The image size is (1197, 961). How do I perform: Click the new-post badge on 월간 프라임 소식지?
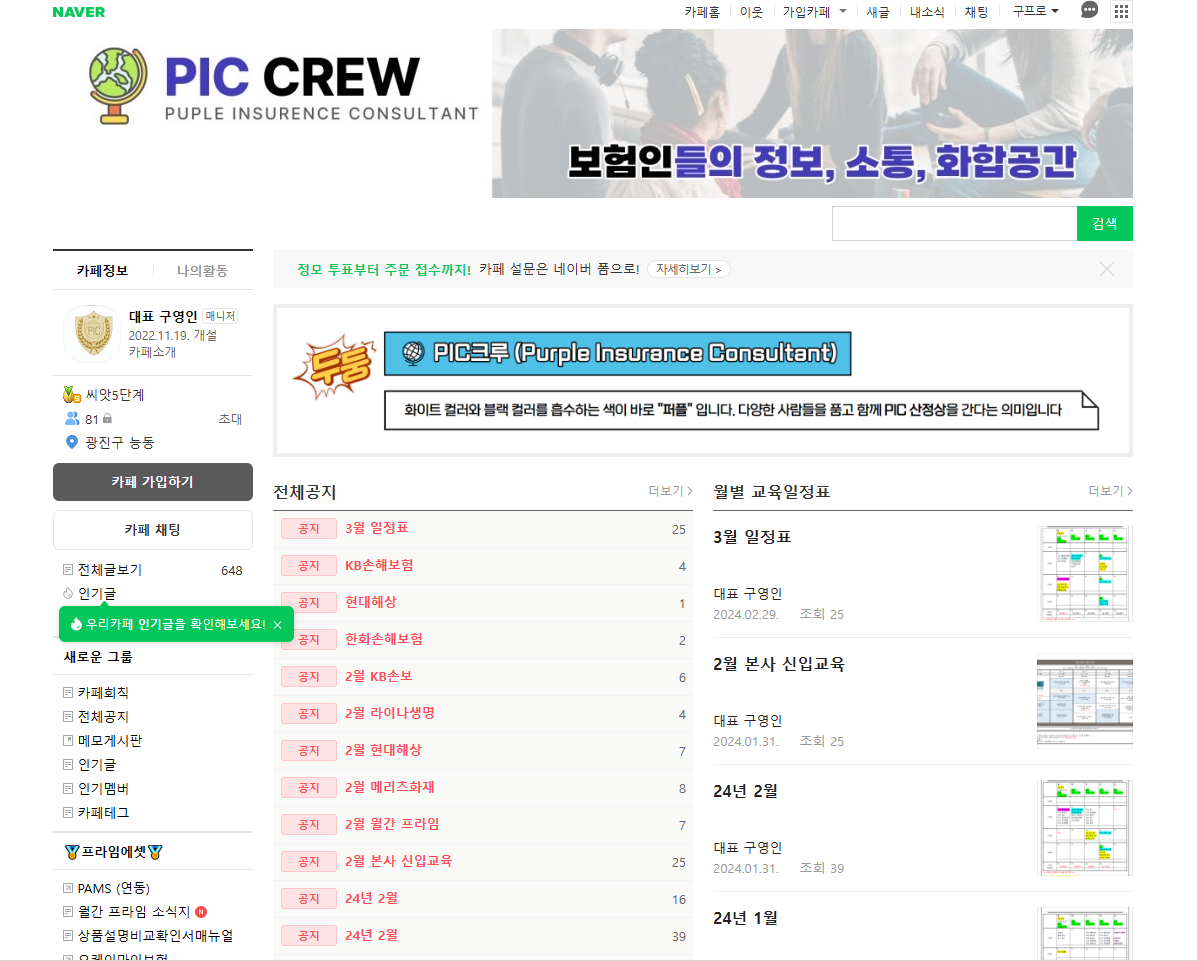click(x=201, y=911)
